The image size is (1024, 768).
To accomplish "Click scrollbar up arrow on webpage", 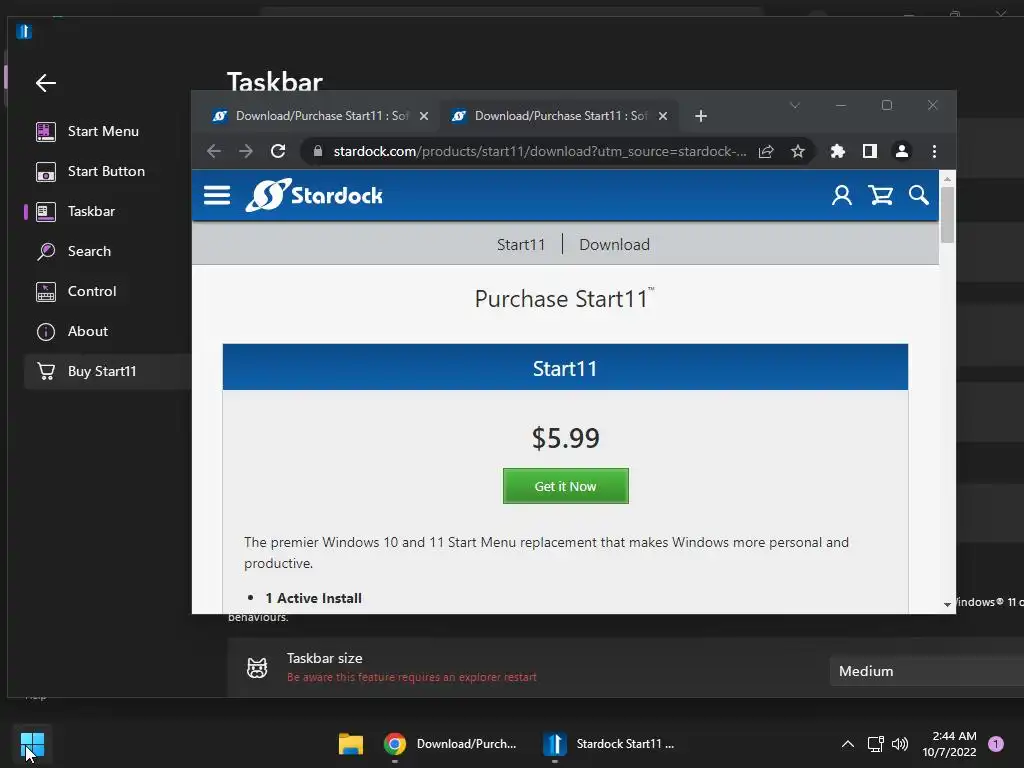I will point(947,178).
